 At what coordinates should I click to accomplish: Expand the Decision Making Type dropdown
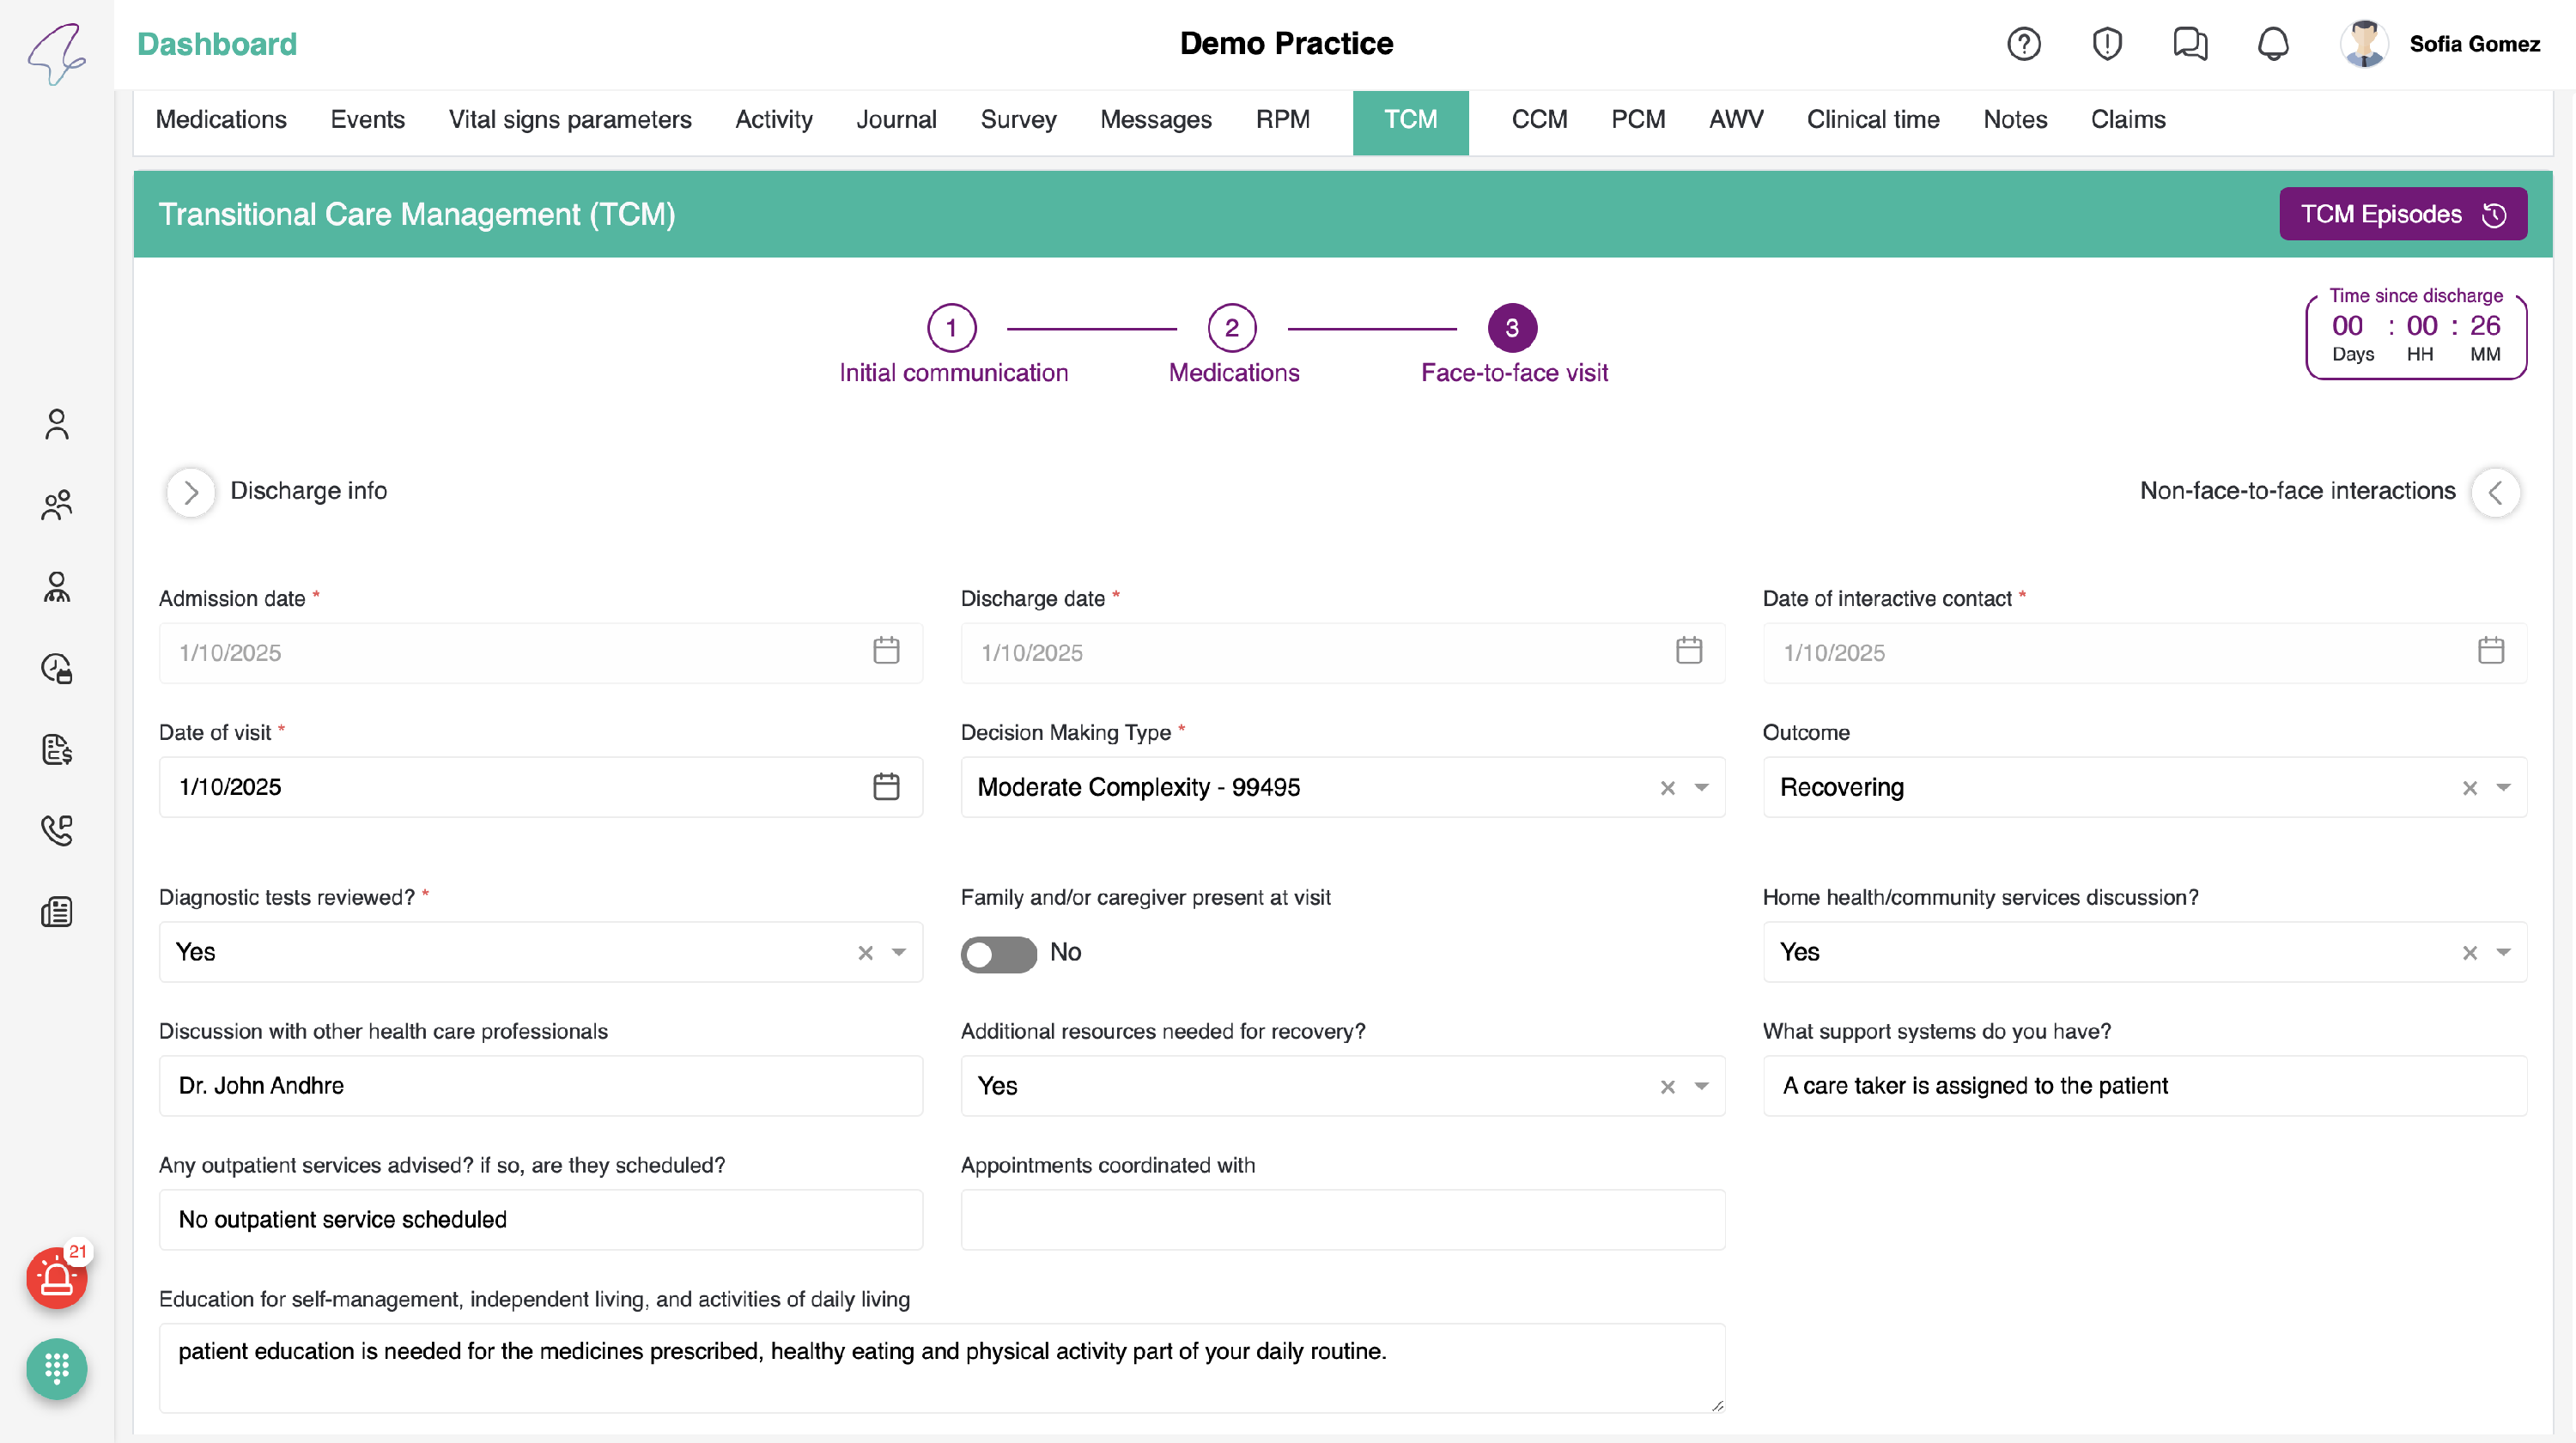[x=1701, y=788]
